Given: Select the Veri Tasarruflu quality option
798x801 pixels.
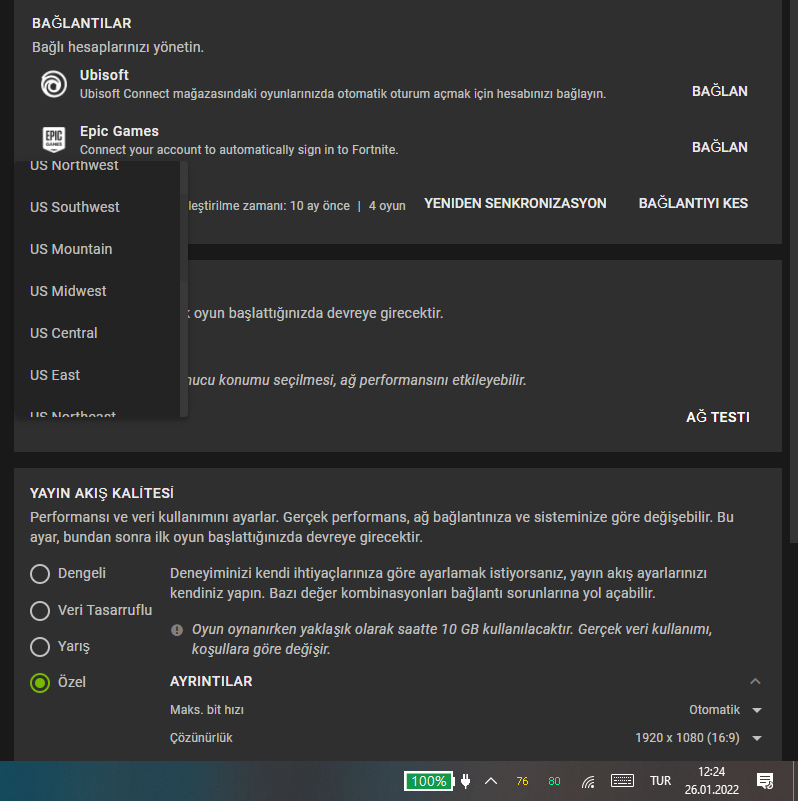Looking at the screenshot, I should click(x=91, y=610).
